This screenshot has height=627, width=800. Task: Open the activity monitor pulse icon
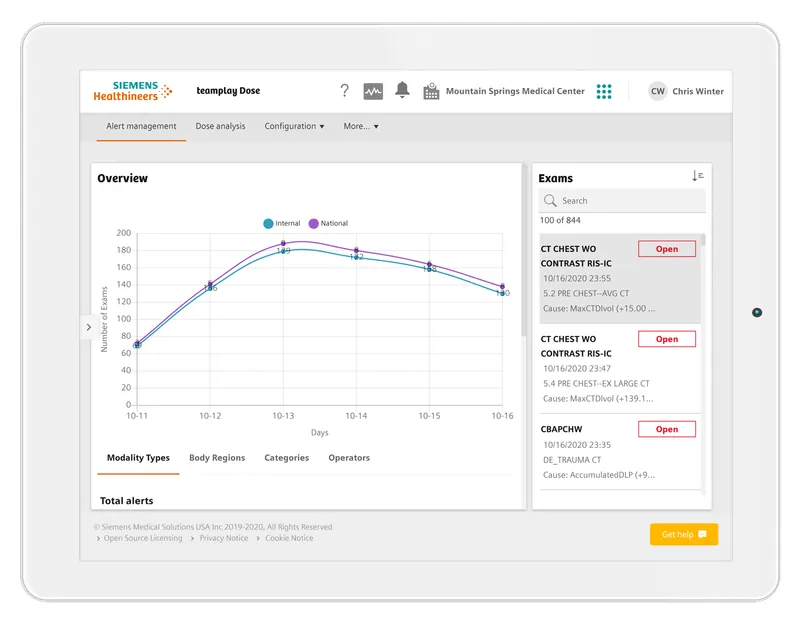pos(373,91)
